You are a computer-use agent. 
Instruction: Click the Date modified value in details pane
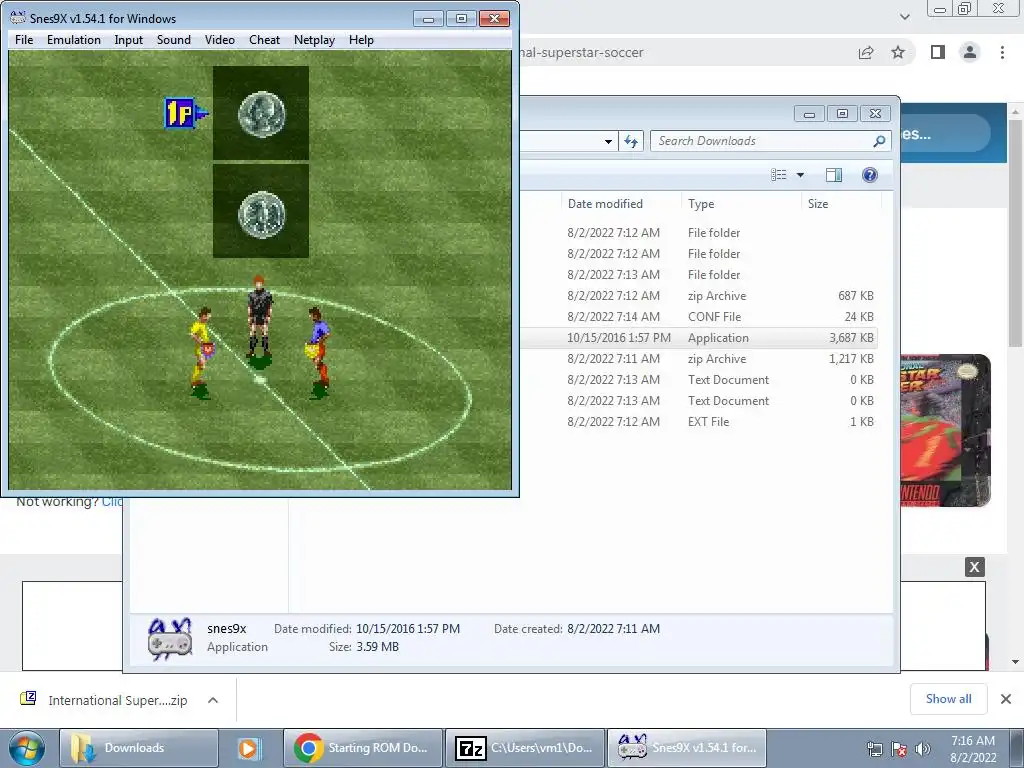point(408,629)
